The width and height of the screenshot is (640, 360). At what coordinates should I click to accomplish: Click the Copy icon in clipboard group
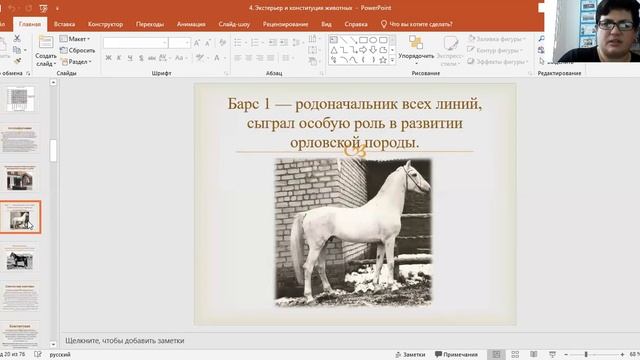tap(17, 50)
